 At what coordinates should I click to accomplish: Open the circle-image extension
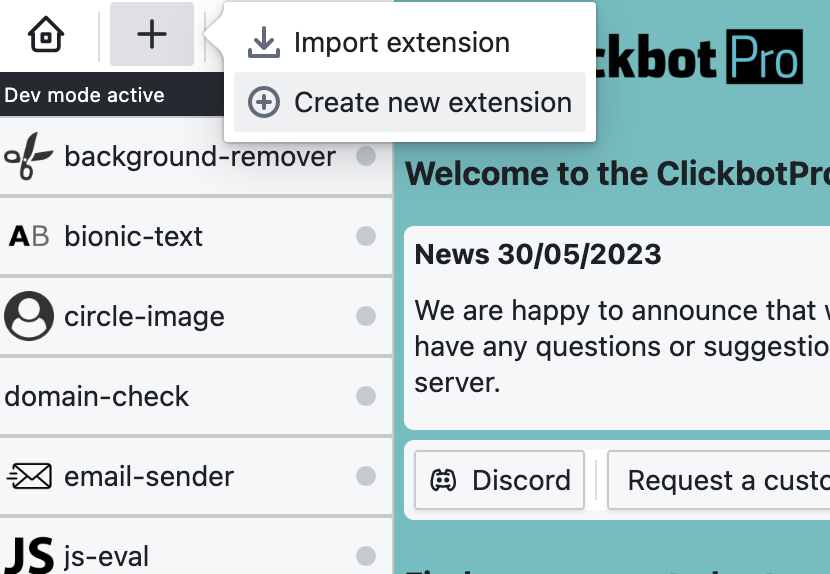pyautogui.click(x=196, y=316)
